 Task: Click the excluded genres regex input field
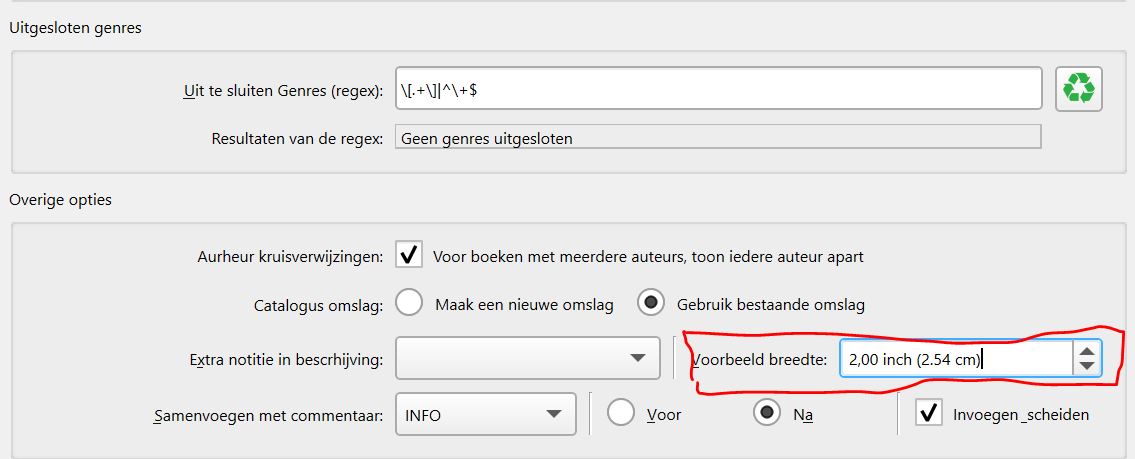716,89
